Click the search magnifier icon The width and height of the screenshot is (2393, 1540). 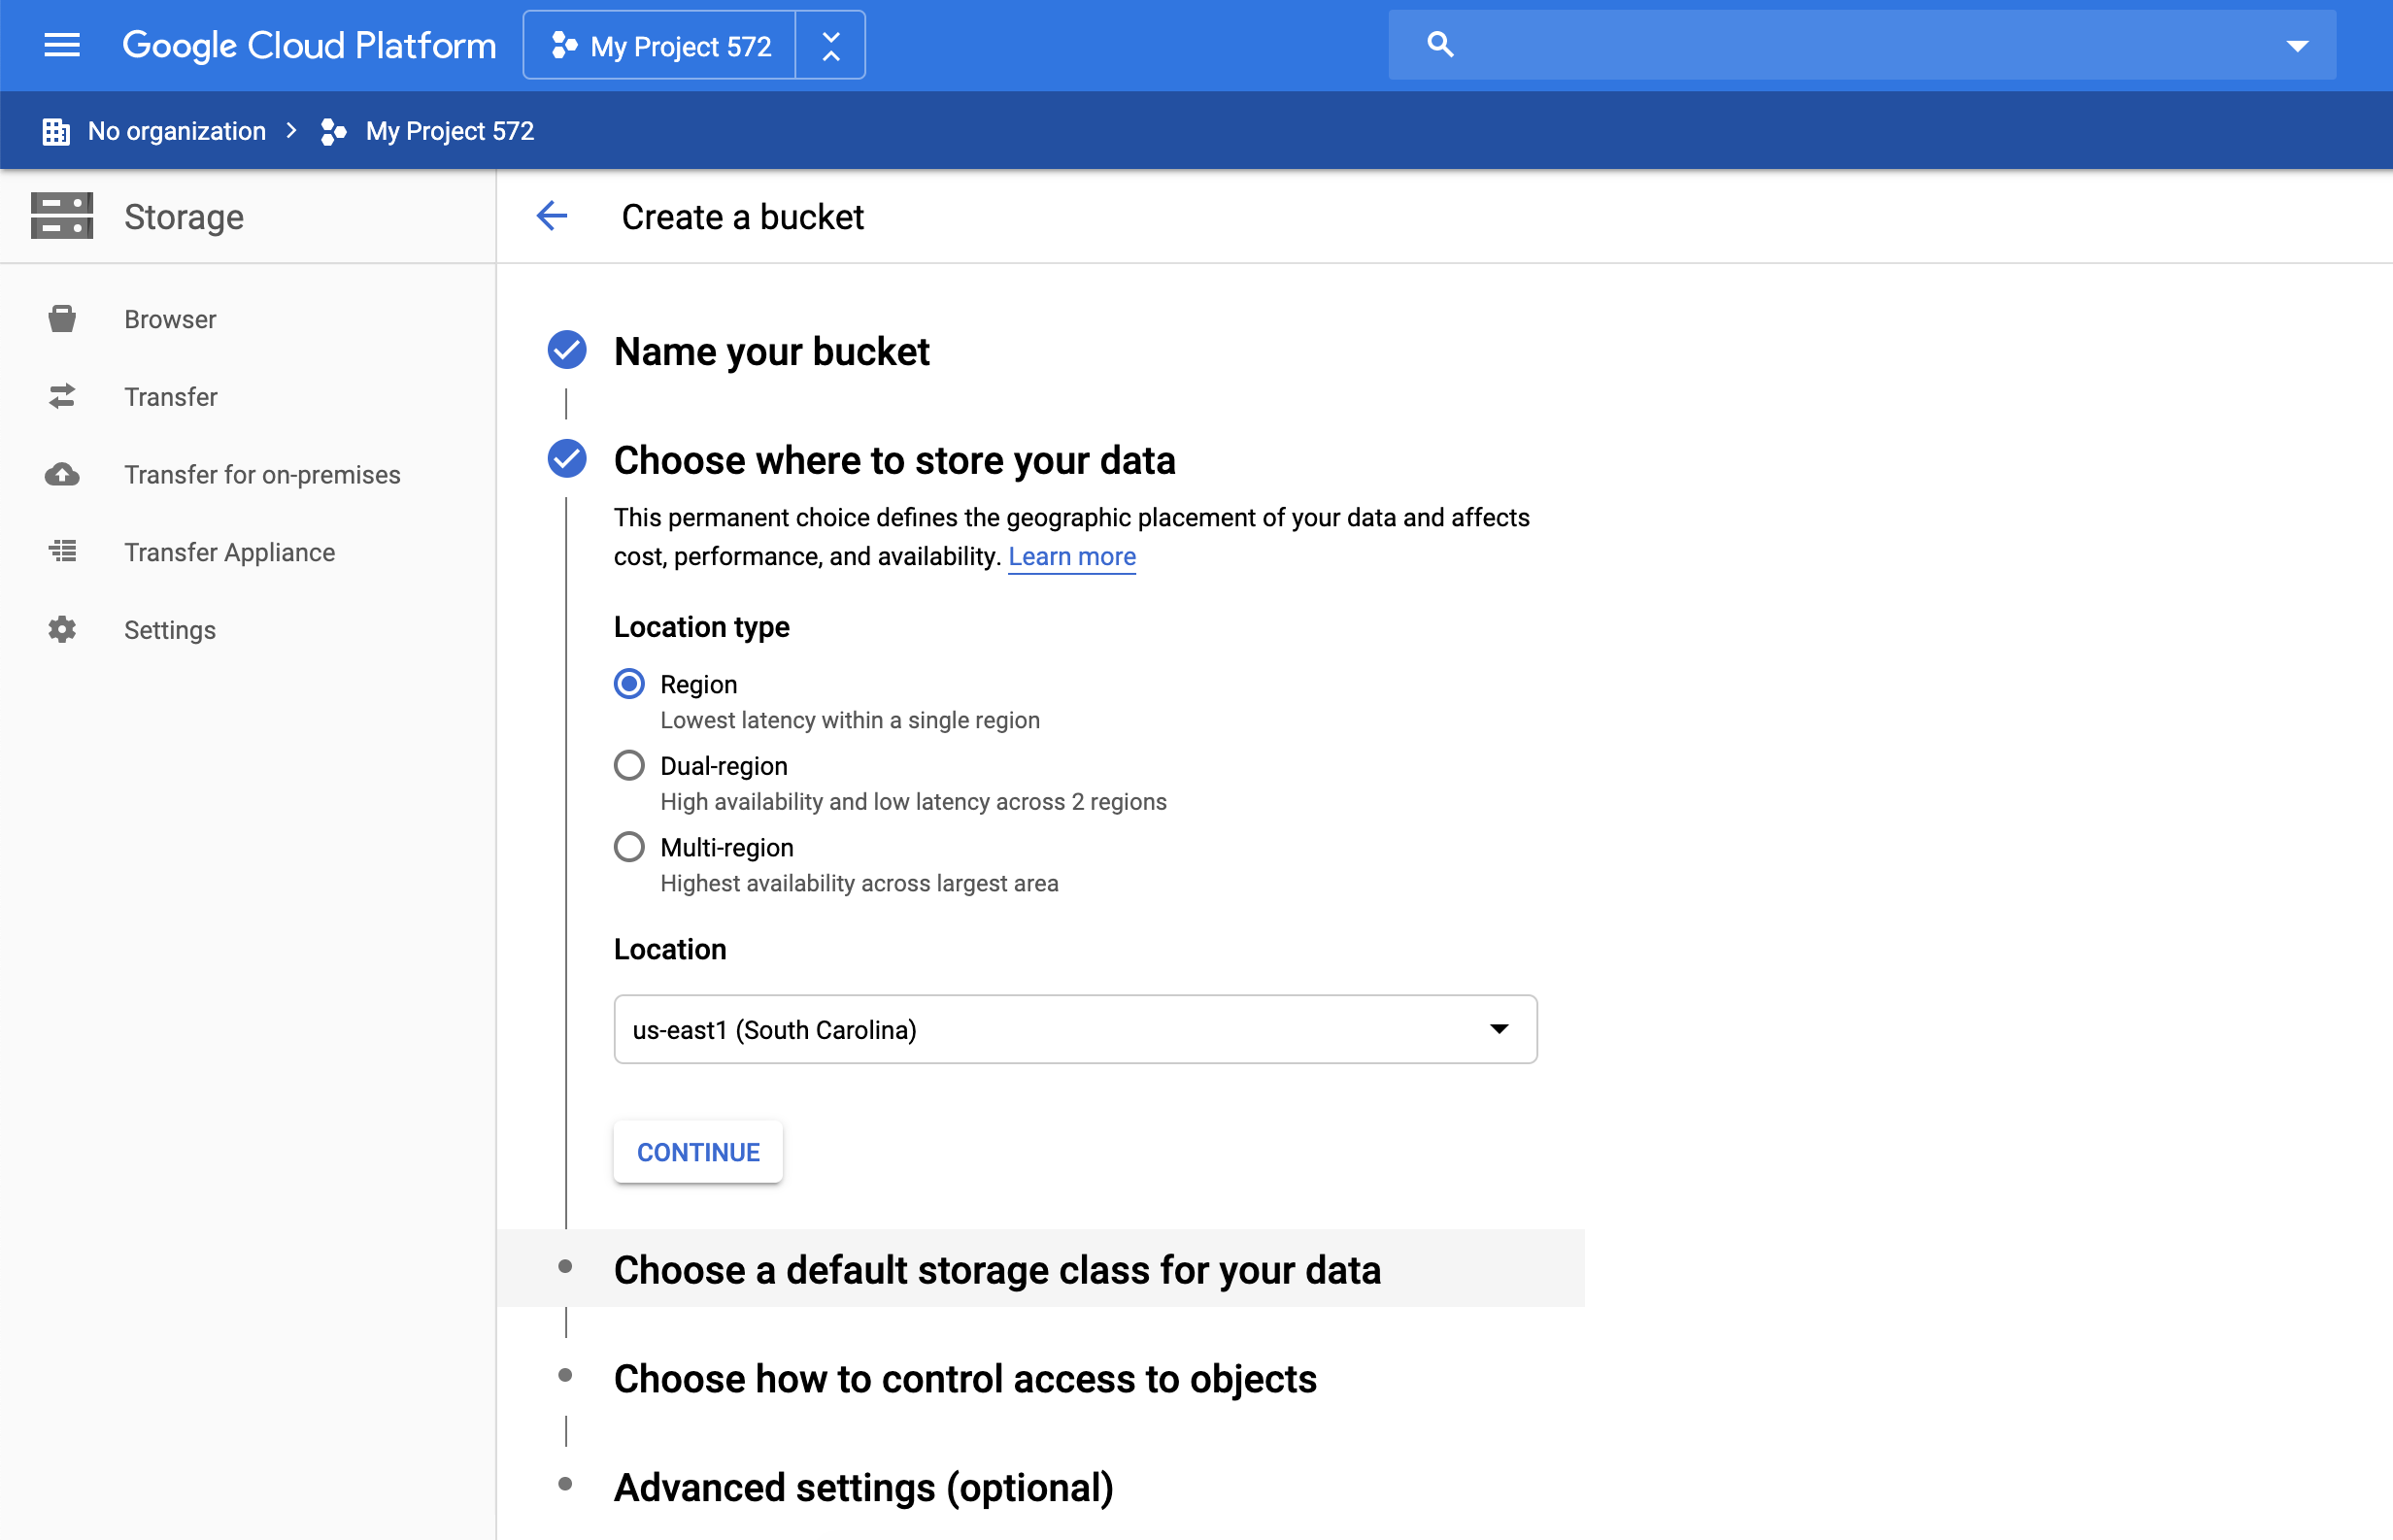(1440, 45)
